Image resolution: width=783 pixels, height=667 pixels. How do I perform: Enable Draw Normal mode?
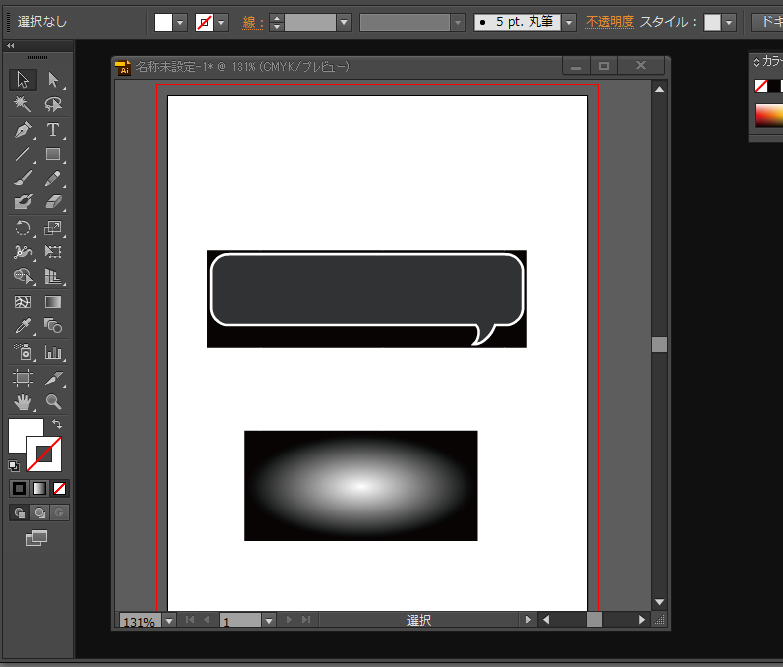(x=19, y=513)
